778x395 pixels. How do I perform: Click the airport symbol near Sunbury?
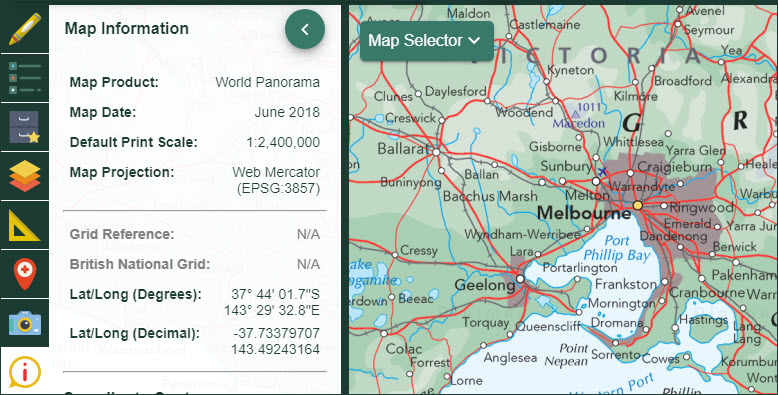coord(602,172)
